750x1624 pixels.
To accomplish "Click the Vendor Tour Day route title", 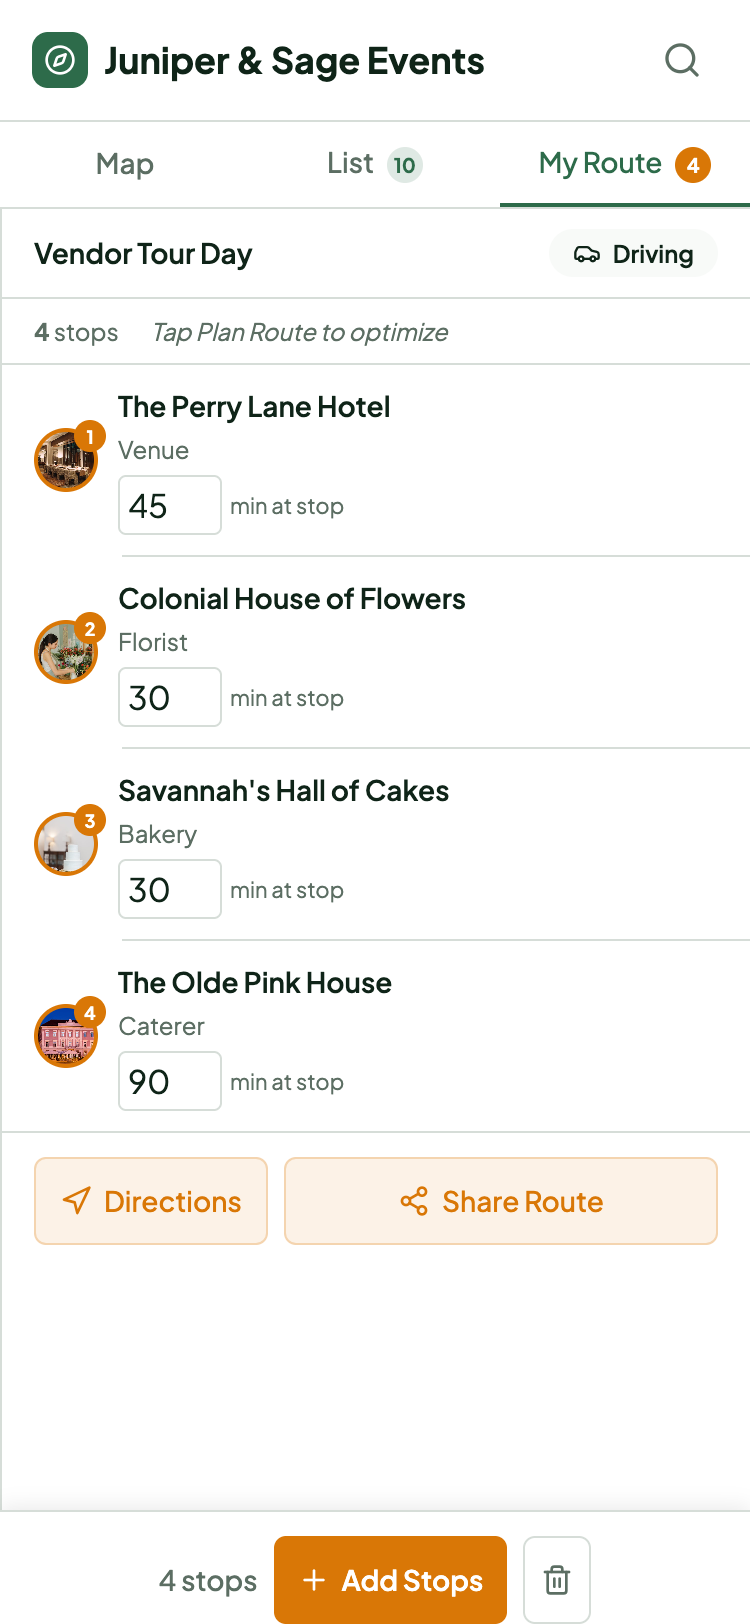I will tap(143, 254).
